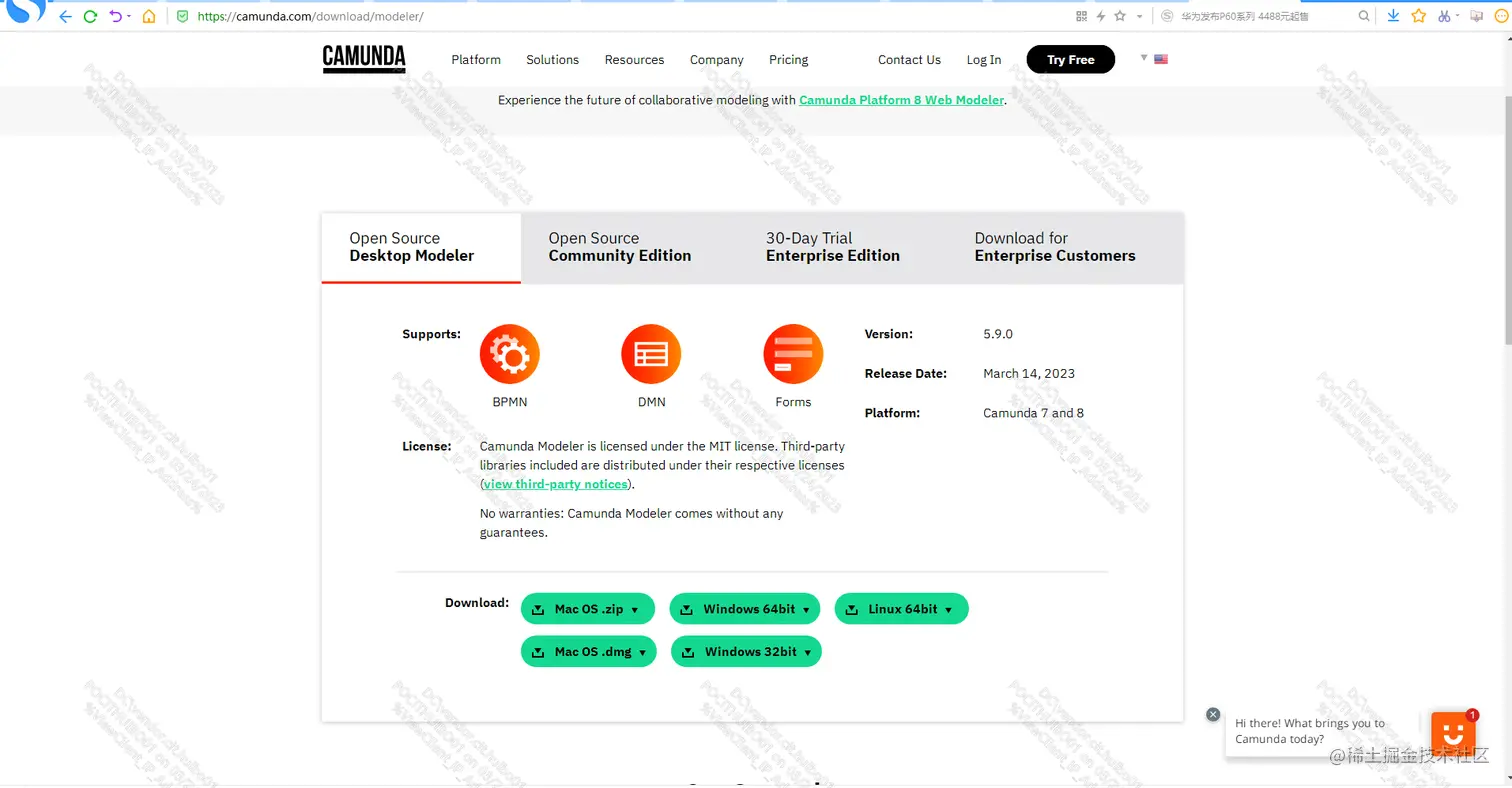Click the Log In link
The image size is (1512, 788).
coord(984,60)
